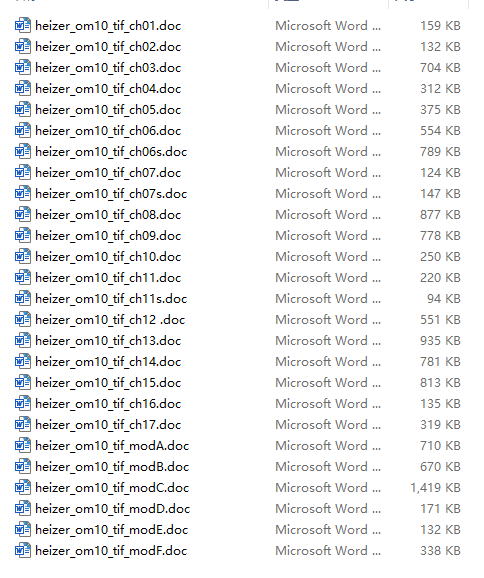
Task: Click Word icon for heizer_om10_tif_ch04.doc
Action: [x=22, y=88]
